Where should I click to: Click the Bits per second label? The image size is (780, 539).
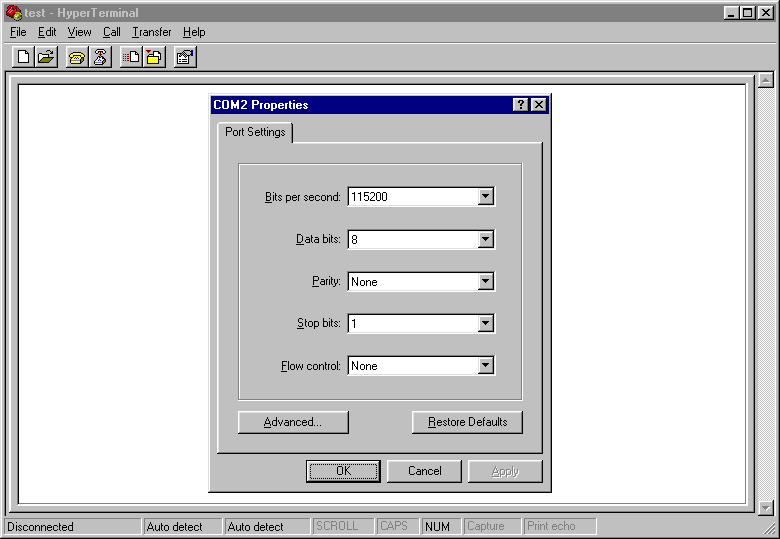click(302, 197)
